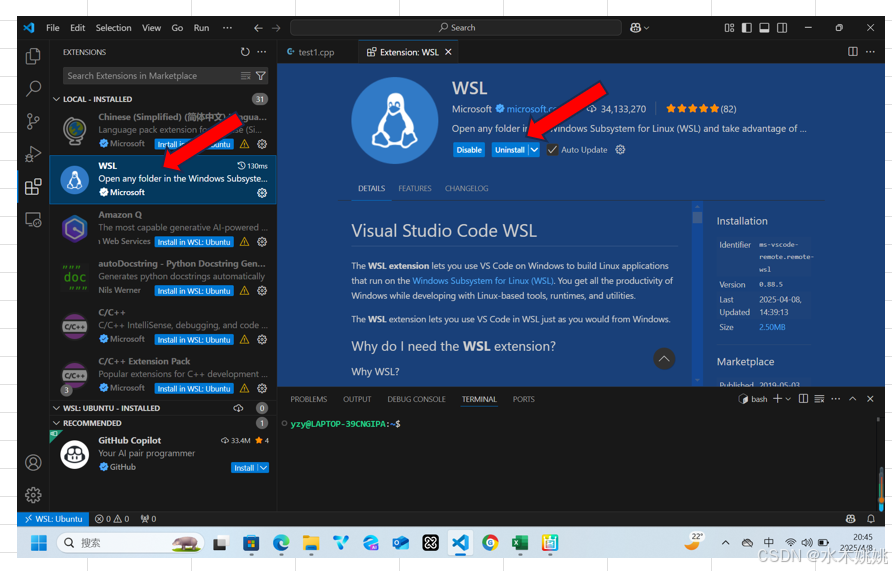
Task: Click Disable button for WSL extension
Action: tap(469, 150)
